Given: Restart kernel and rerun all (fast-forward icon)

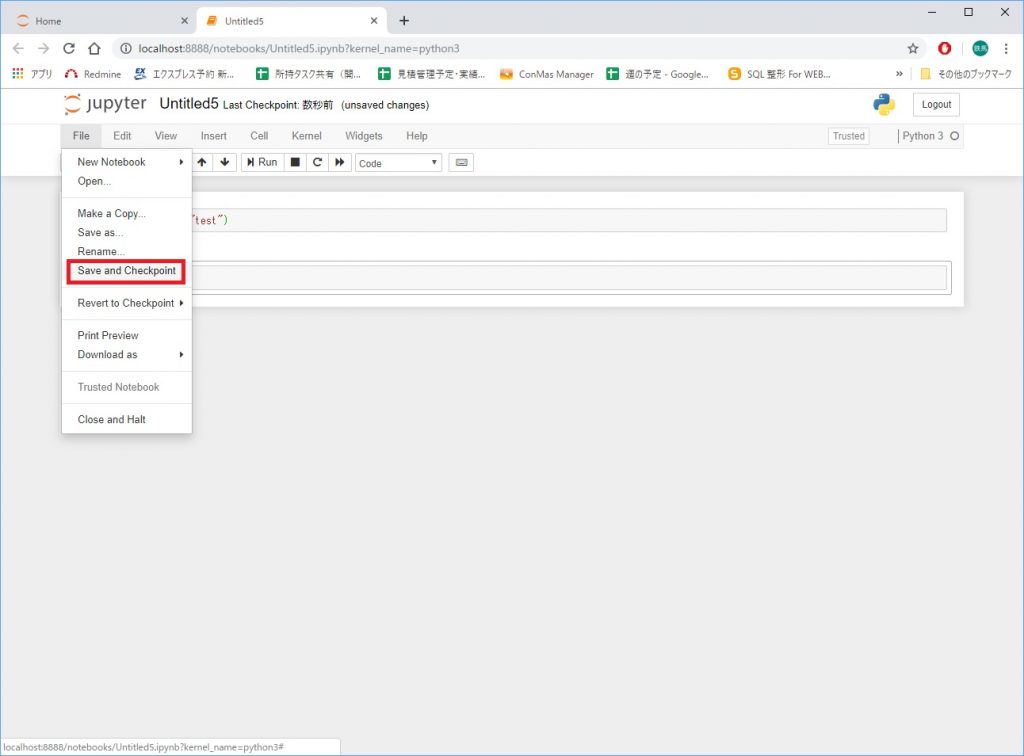Looking at the screenshot, I should [x=340, y=162].
